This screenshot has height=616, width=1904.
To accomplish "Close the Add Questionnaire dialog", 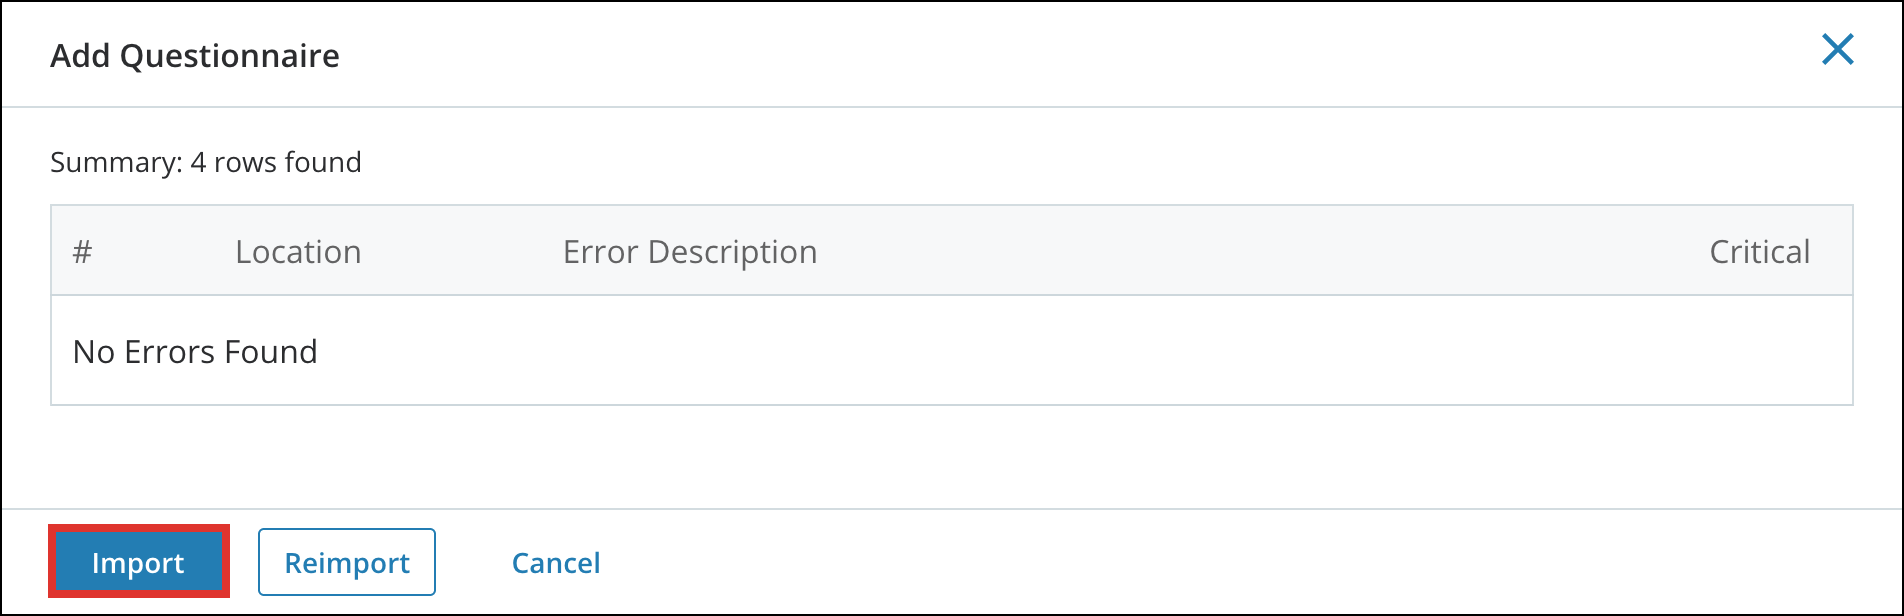I will pos(1838,50).
